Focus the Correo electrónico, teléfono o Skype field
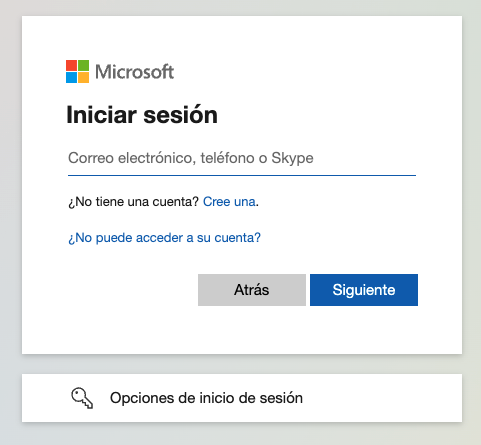481x445 pixels. click(242, 158)
